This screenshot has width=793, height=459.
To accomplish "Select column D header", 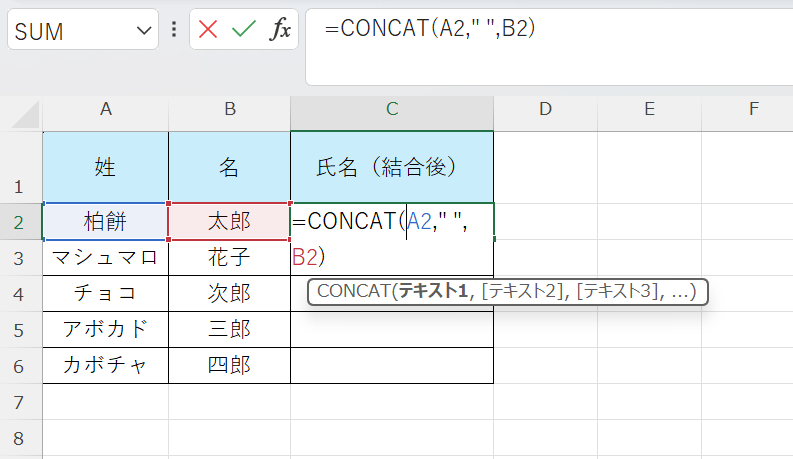I will 545,109.
